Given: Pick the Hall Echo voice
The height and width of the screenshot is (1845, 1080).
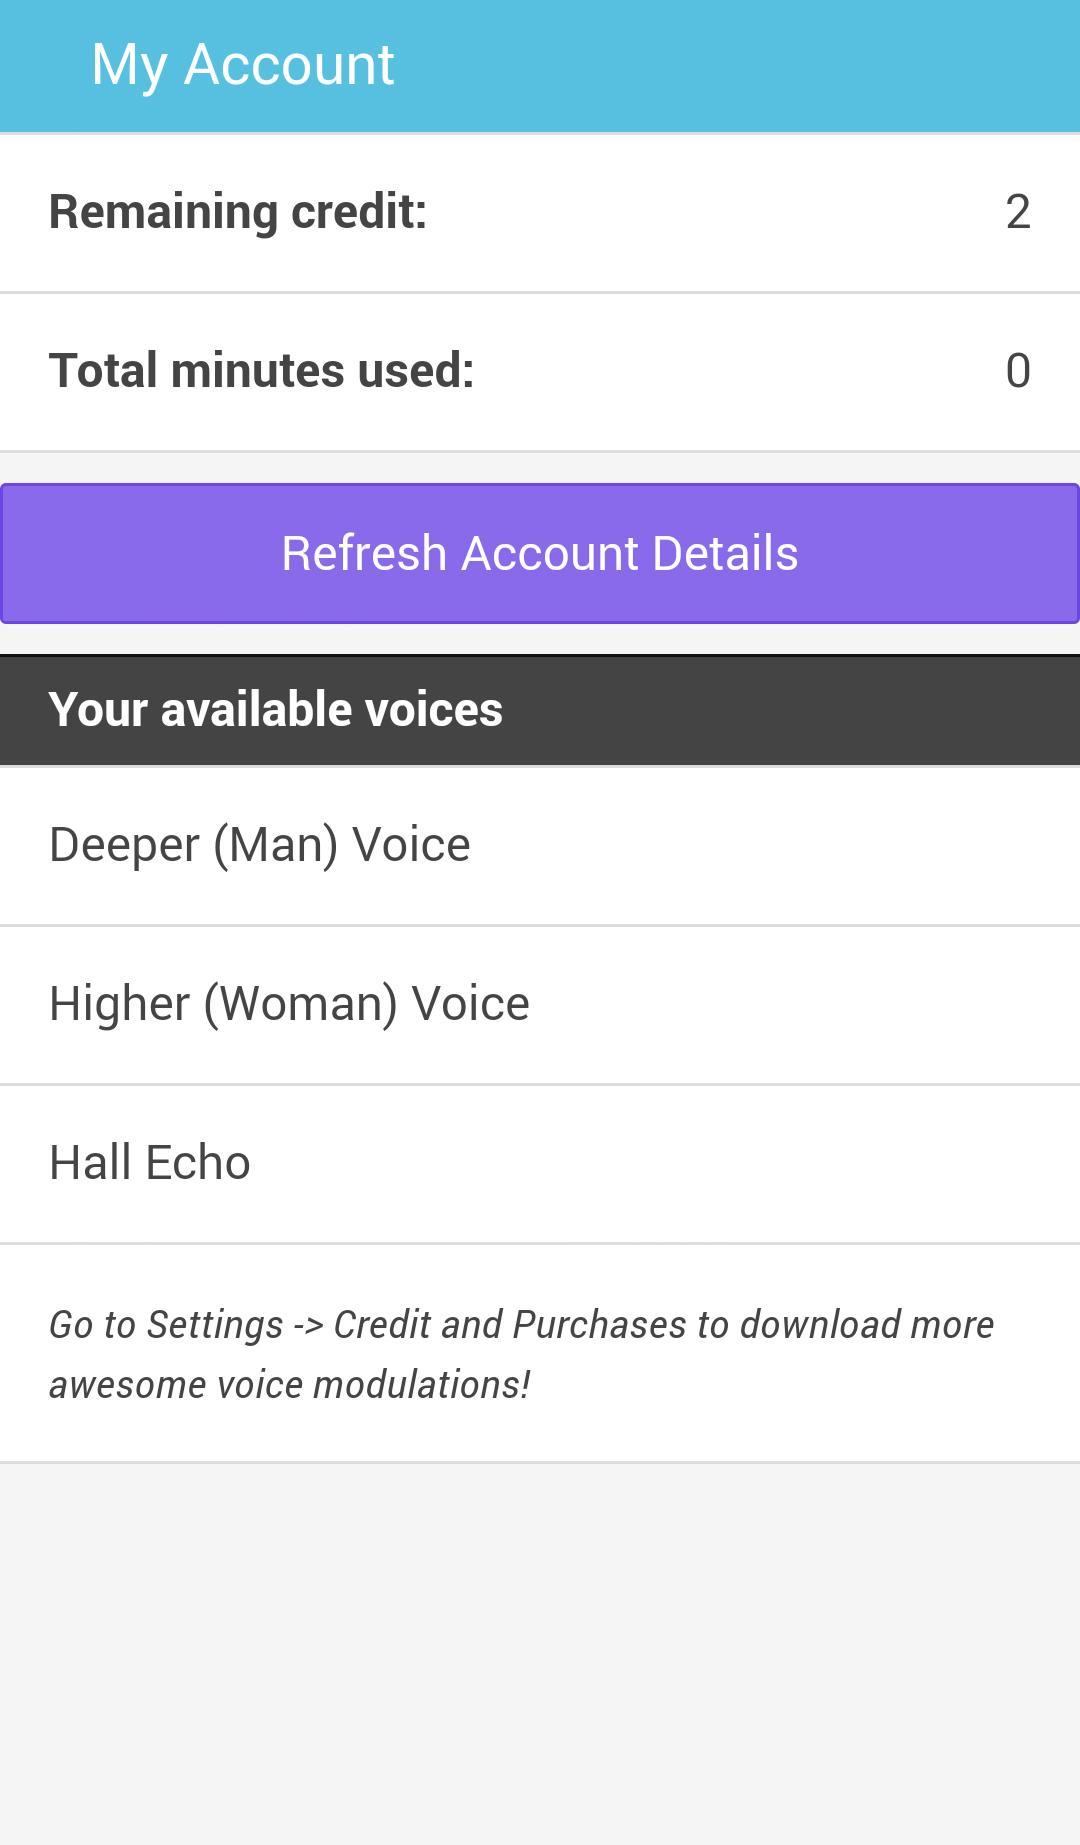Looking at the screenshot, I should 150,1162.
